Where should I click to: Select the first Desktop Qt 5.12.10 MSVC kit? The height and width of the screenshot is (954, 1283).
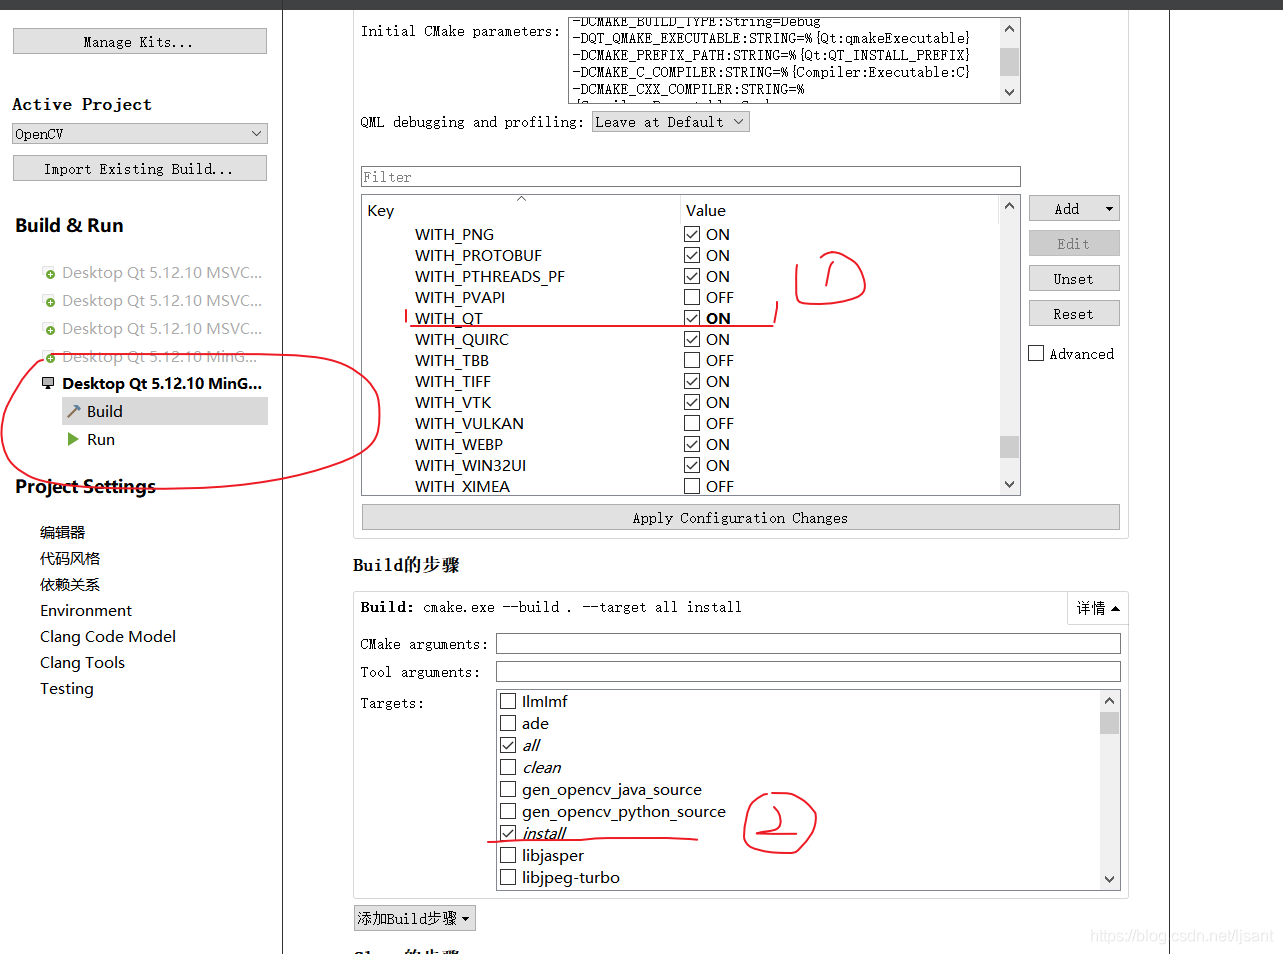point(153,272)
